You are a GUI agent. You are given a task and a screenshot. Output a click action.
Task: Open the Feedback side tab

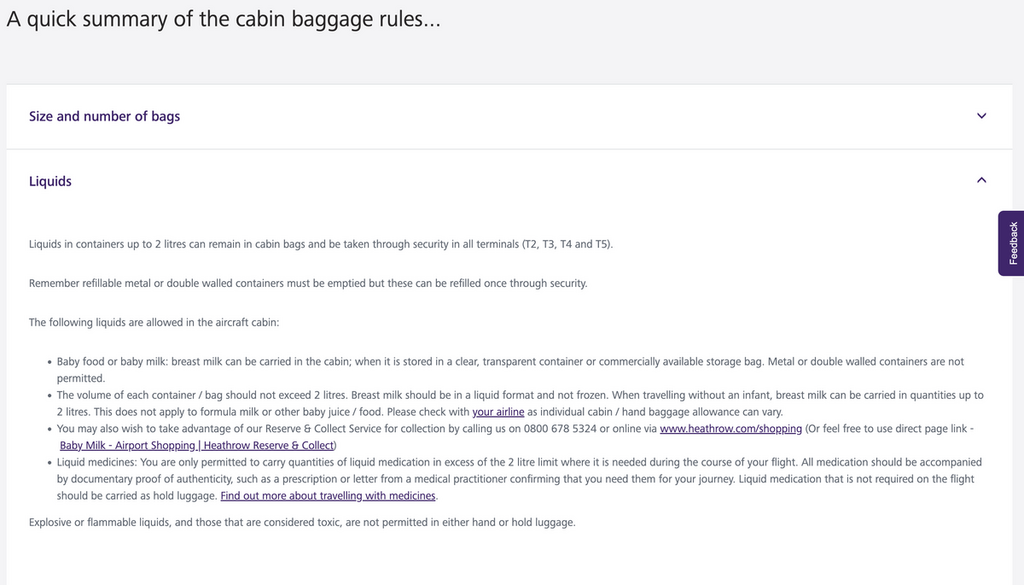1011,243
